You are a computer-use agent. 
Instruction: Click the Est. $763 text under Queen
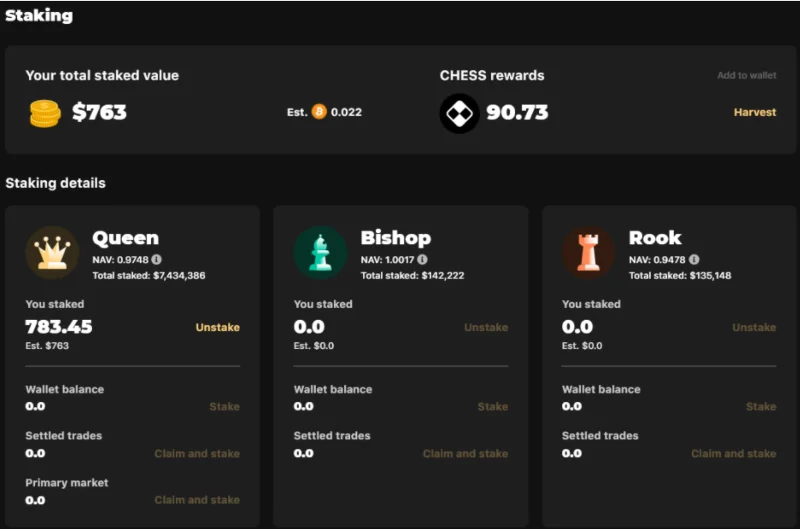pos(47,346)
